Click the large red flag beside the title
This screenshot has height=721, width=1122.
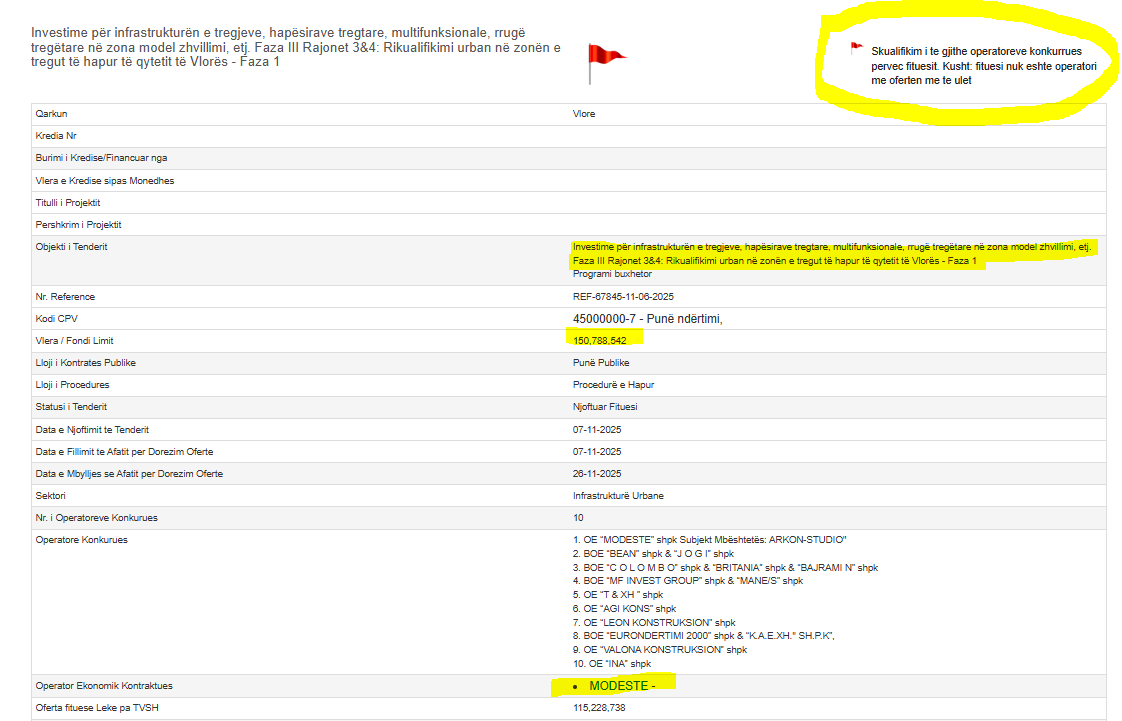[x=603, y=60]
